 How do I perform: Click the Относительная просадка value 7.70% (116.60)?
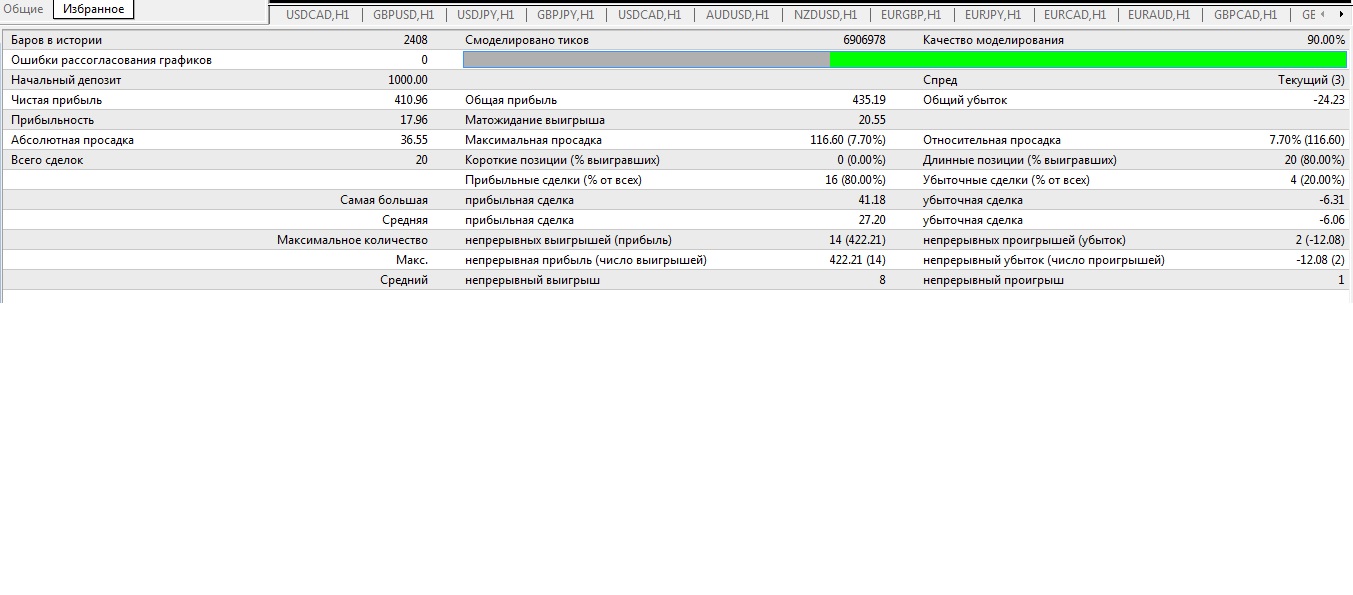(x=1307, y=140)
